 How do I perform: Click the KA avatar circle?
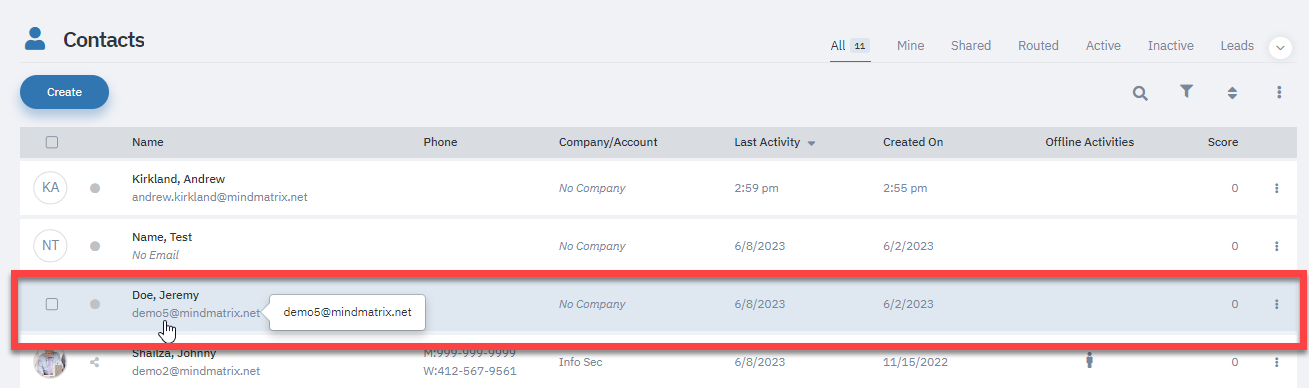click(50, 187)
